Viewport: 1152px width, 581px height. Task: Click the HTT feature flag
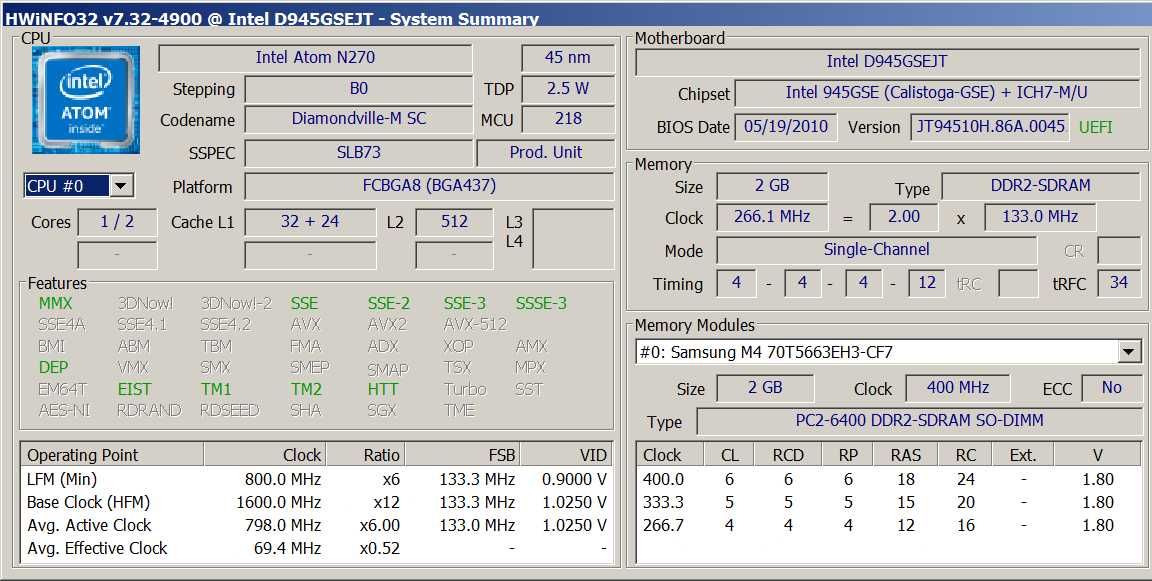tap(383, 389)
